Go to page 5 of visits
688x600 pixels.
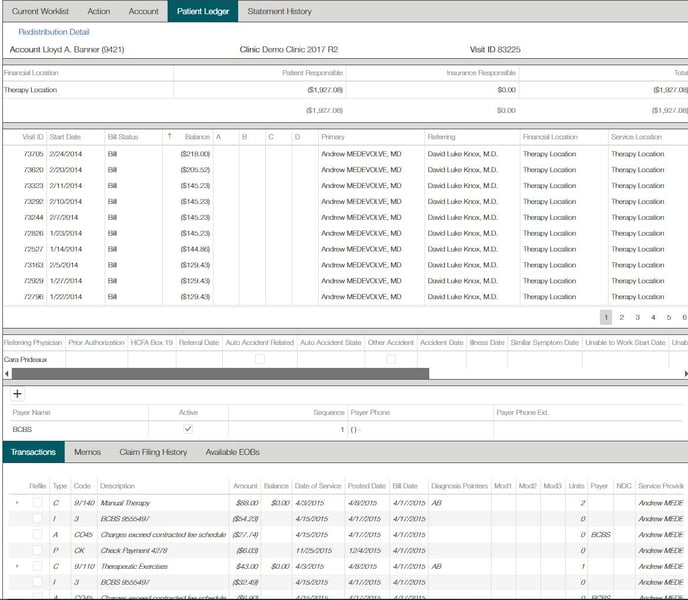[x=669, y=317]
